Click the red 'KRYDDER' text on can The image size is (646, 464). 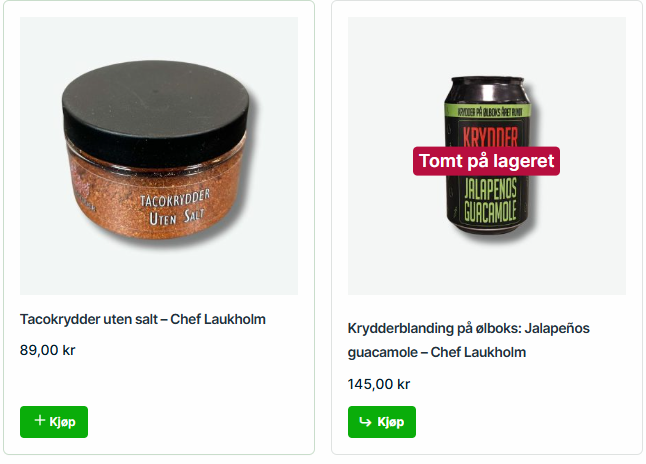tap(490, 137)
